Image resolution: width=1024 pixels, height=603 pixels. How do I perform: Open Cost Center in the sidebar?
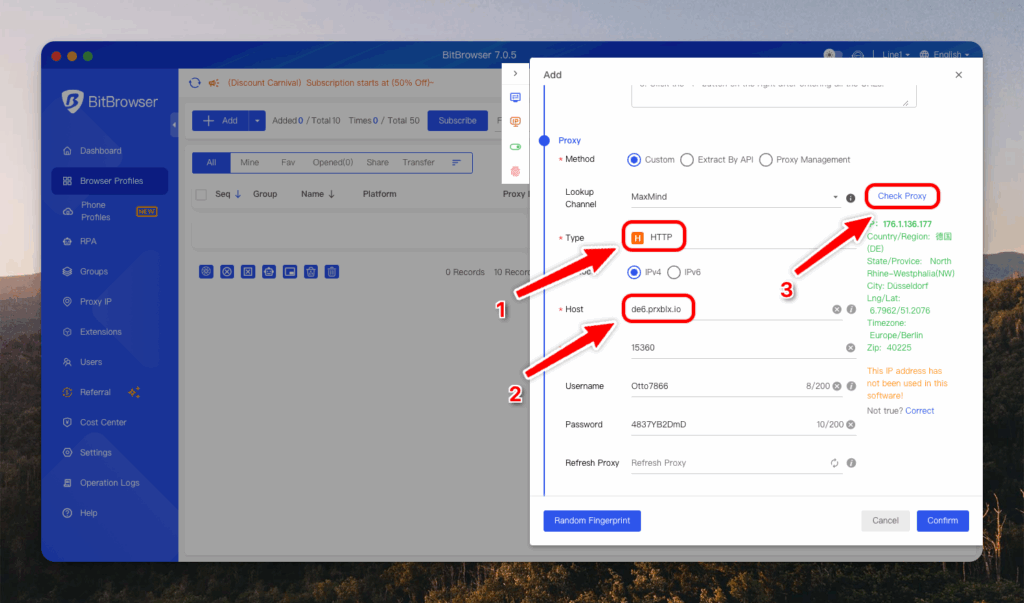click(110, 423)
